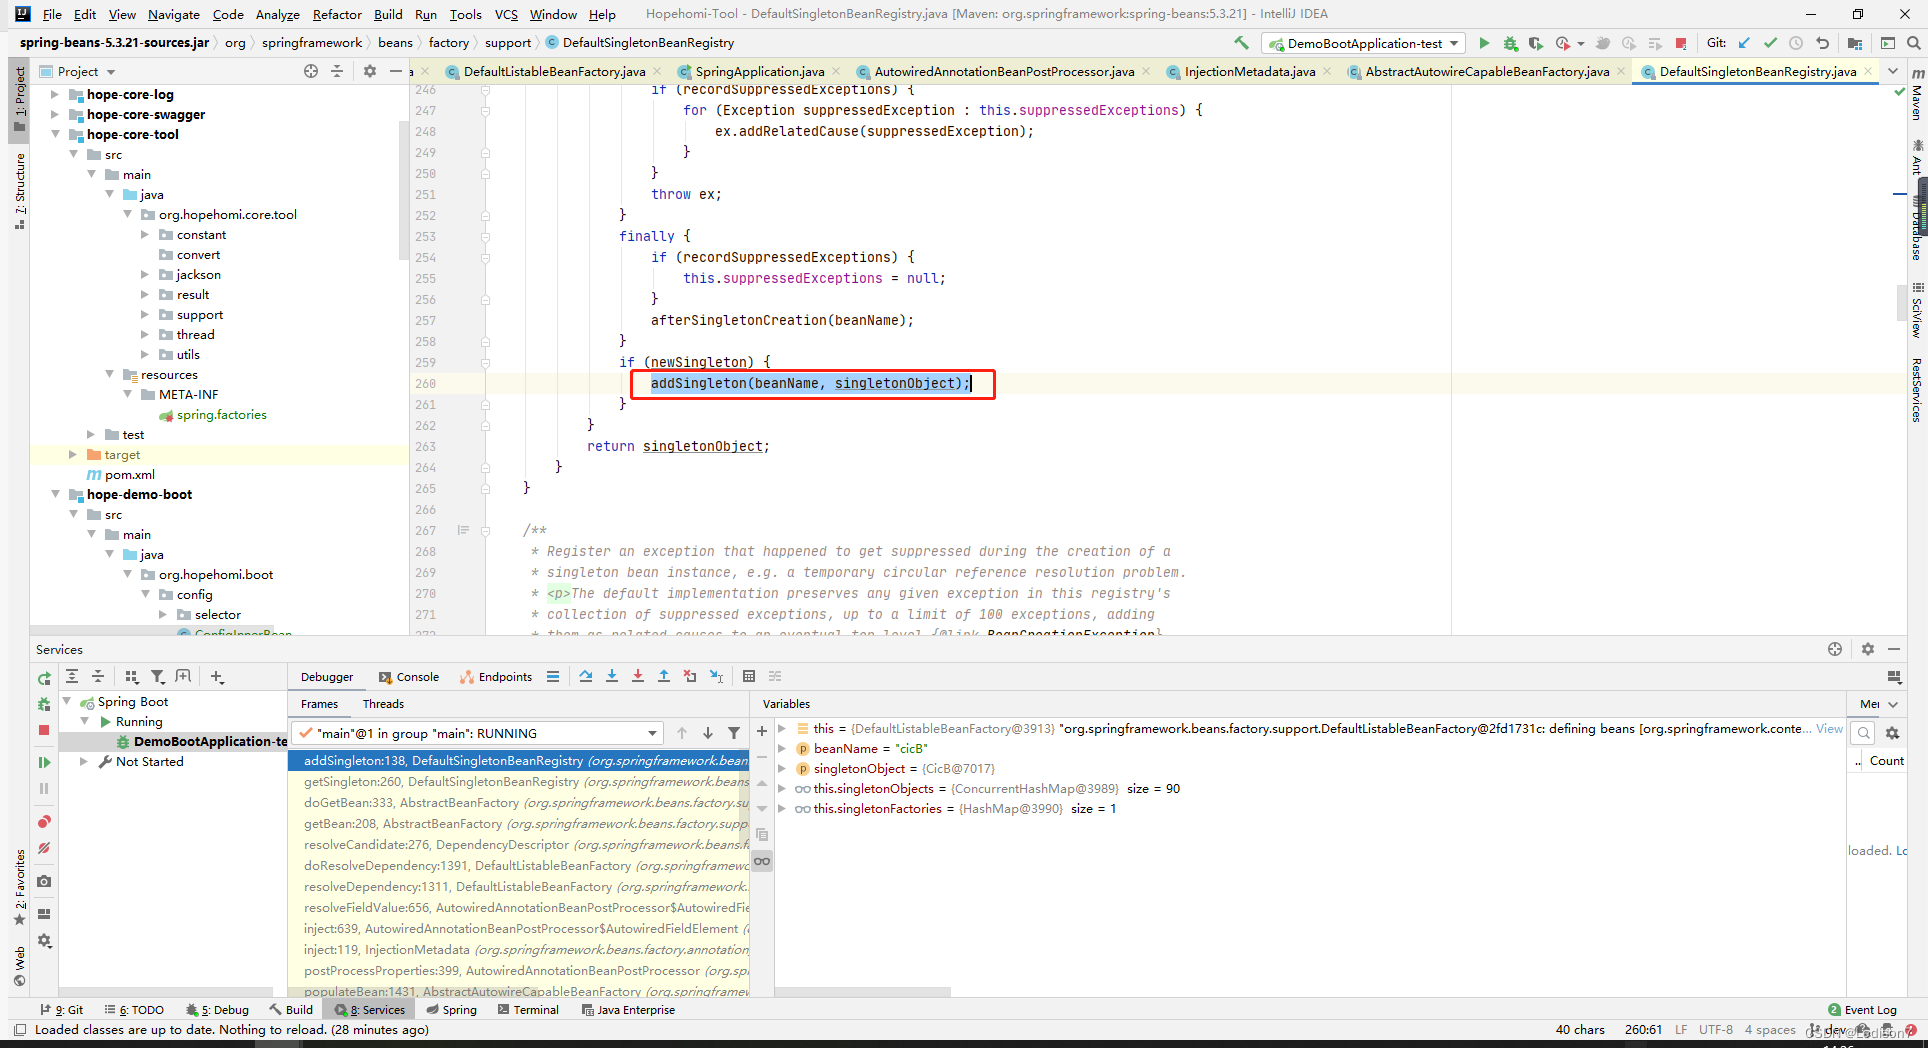The width and height of the screenshot is (1928, 1048).
Task: Toggle show watches glasses icon
Action: point(762,861)
